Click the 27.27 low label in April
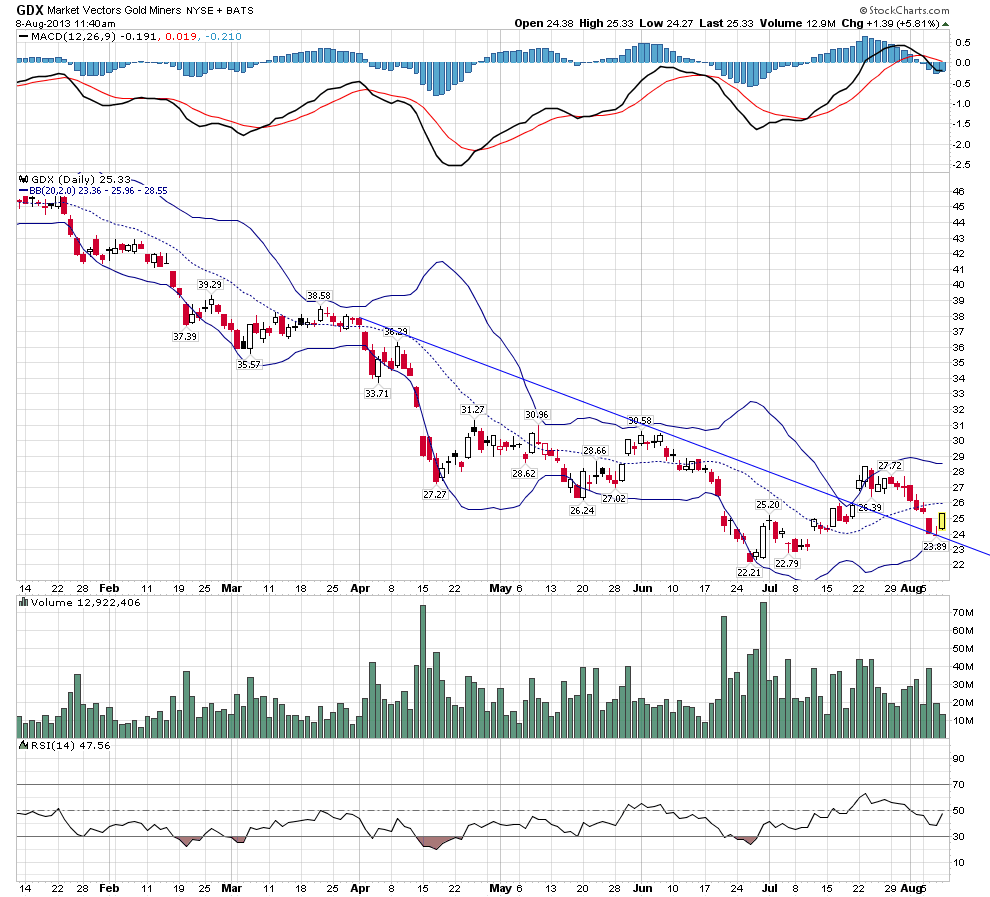This screenshot has width=990, height=897. [x=435, y=494]
